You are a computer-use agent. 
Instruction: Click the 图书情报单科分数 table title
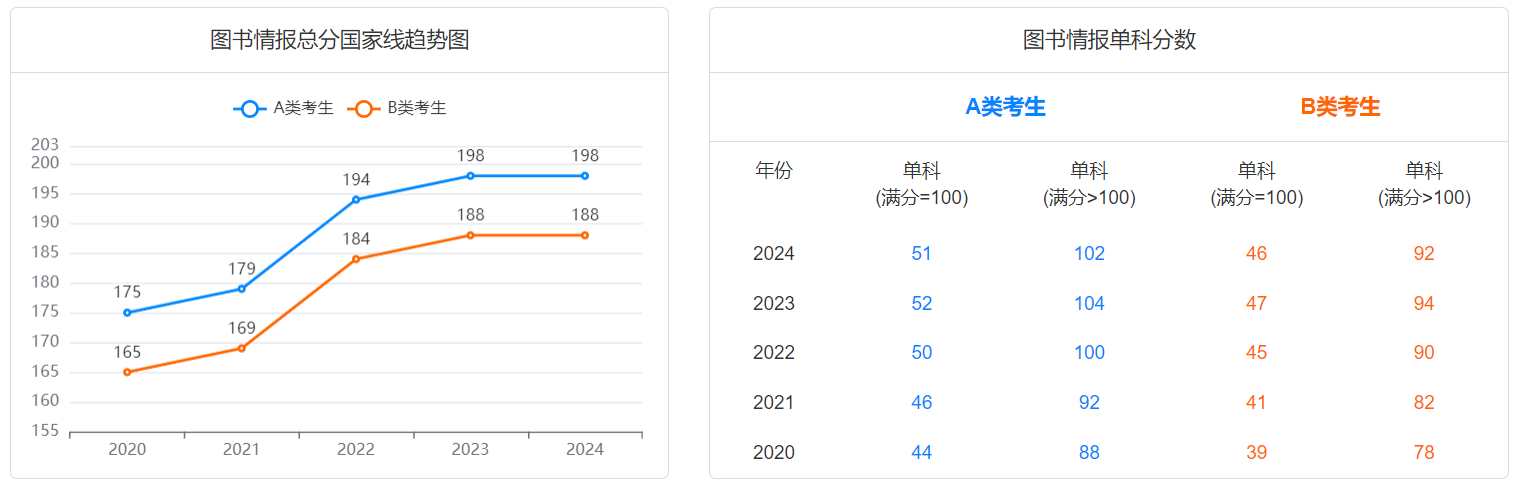coord(1109,40)
